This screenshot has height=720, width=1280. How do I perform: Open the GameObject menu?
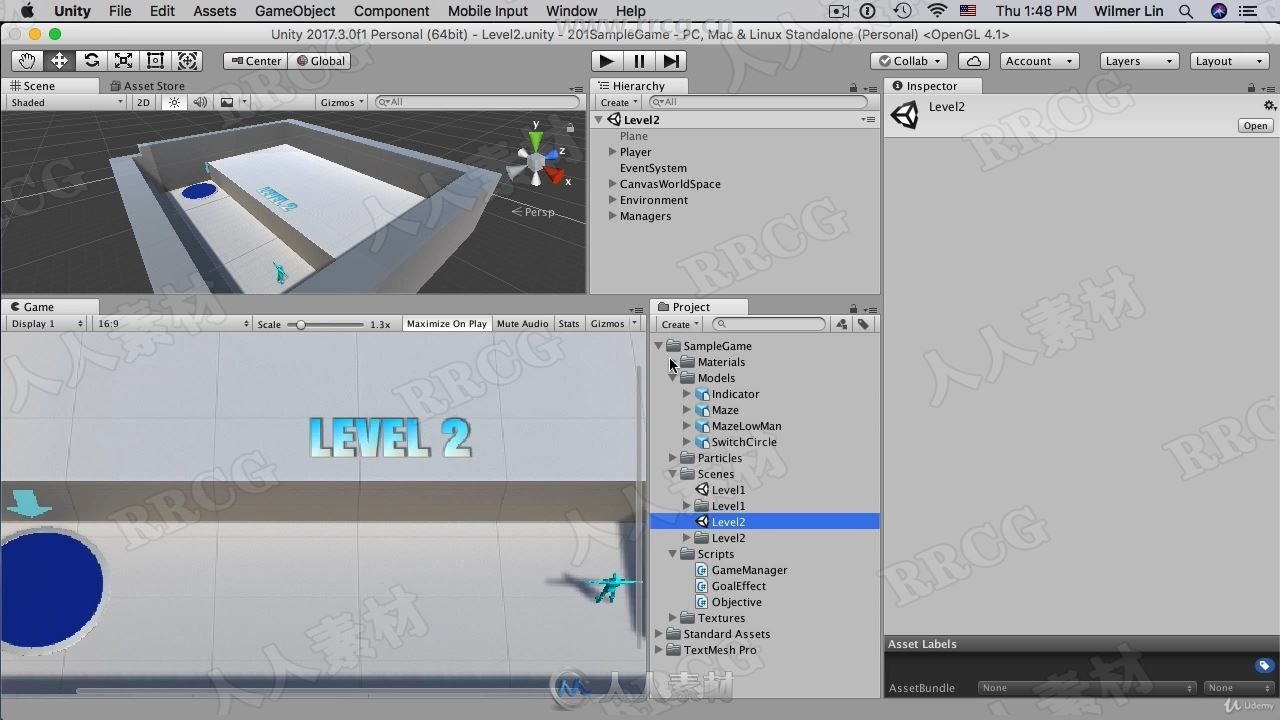(295, 11)
